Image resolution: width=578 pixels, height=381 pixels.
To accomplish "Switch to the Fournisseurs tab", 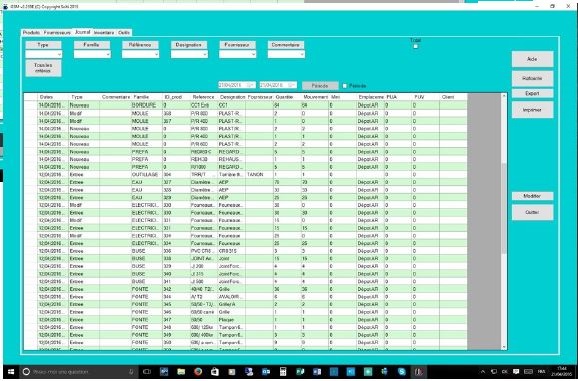I will pyautogui.click(x=57, y=33).
